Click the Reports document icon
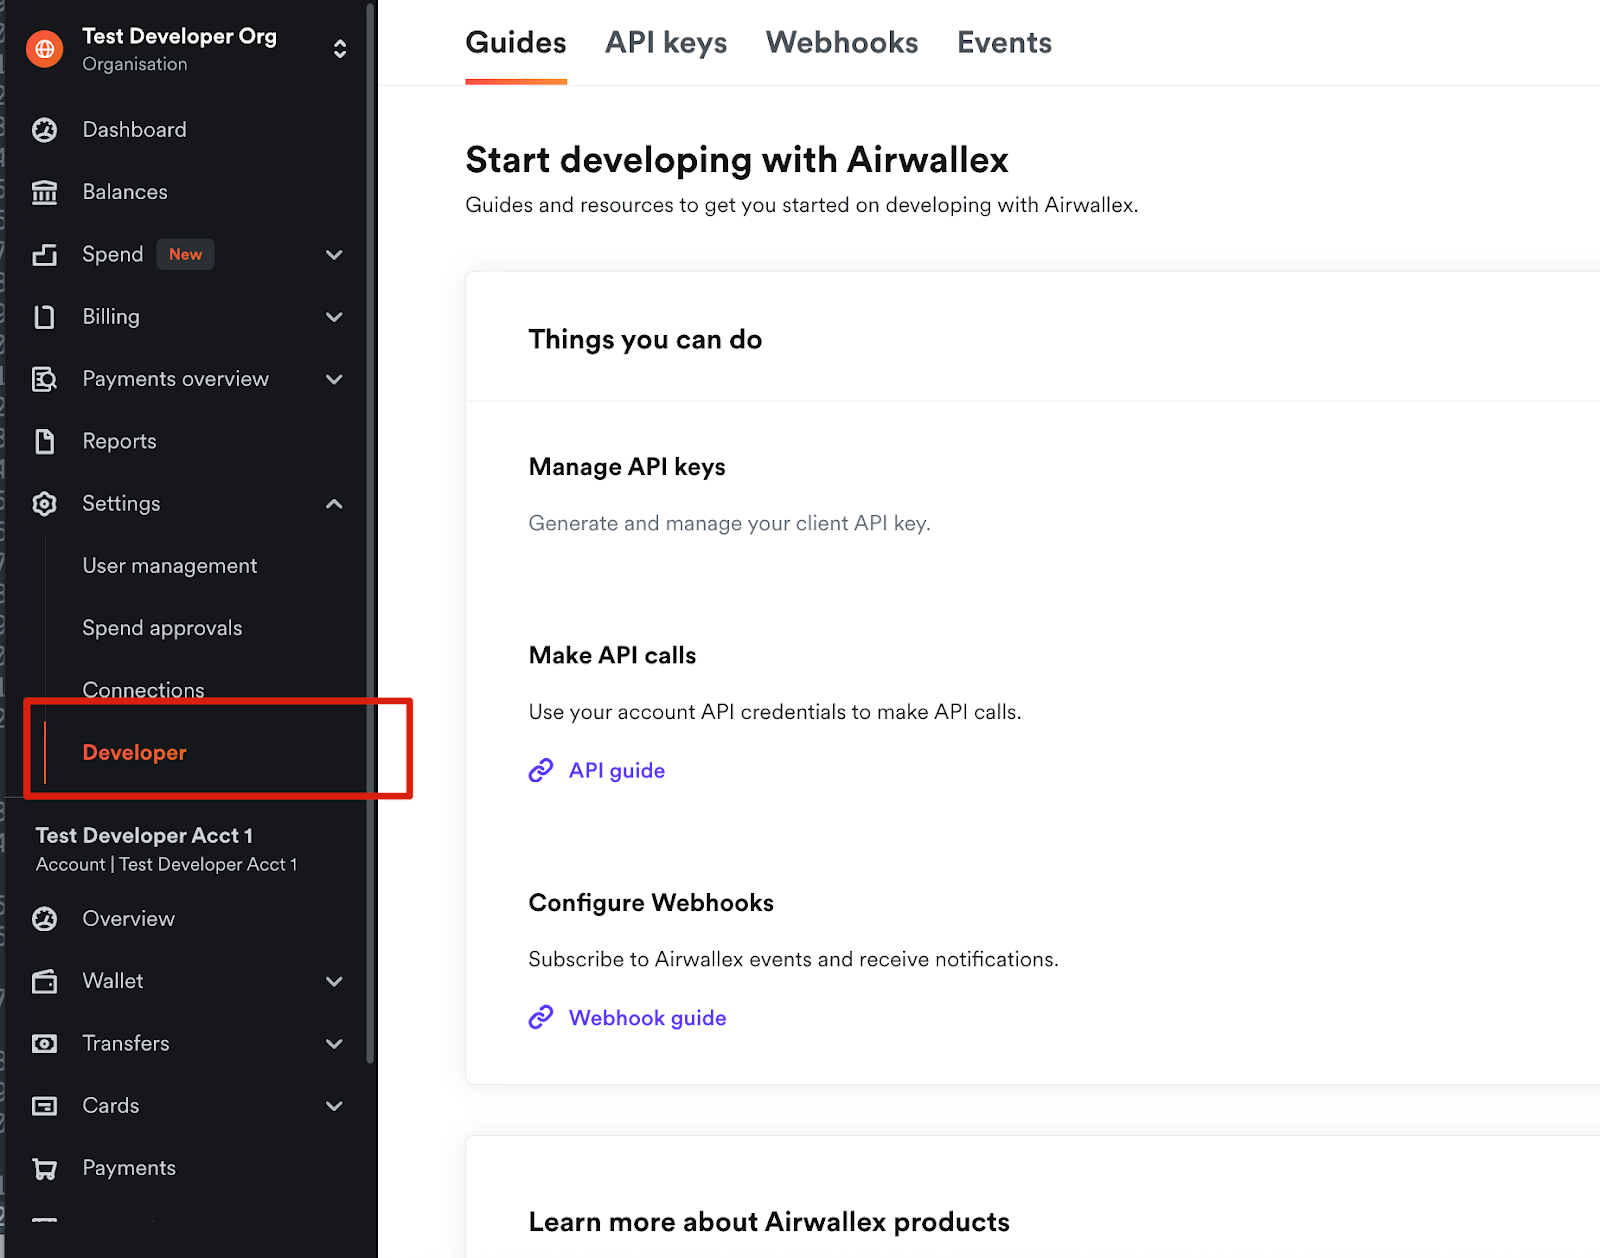 tap(44, 441)
